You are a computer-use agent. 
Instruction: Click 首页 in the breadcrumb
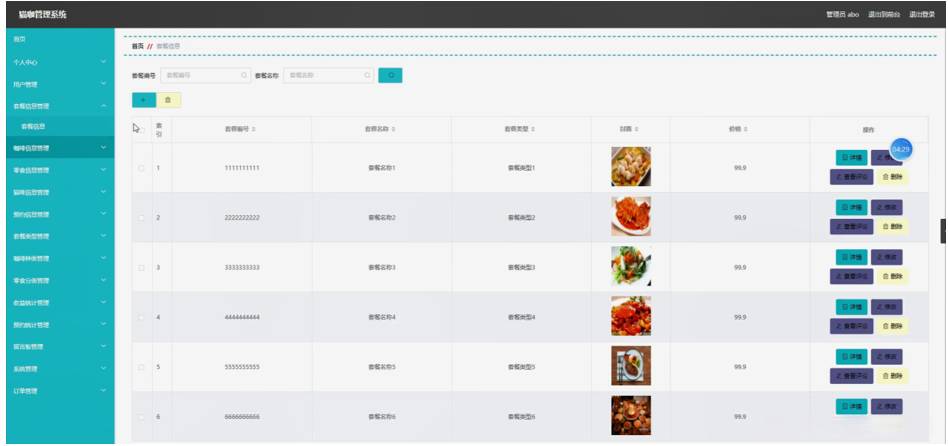[x=138, y=46]
